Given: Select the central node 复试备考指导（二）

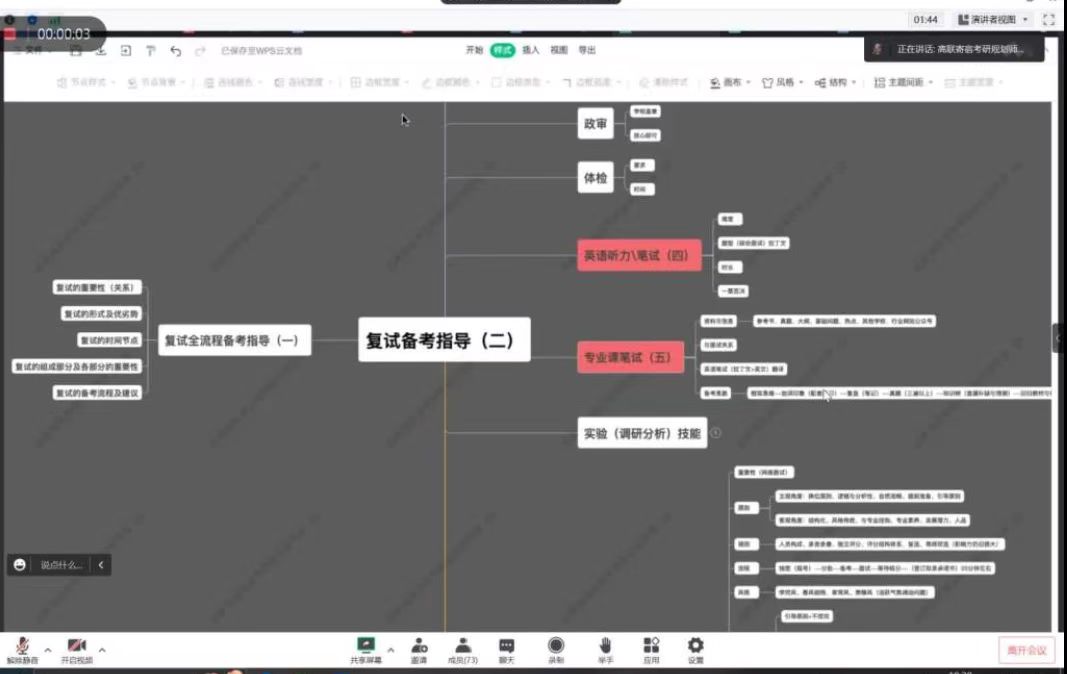Looking at the screenshot, I should click(442, 340).
